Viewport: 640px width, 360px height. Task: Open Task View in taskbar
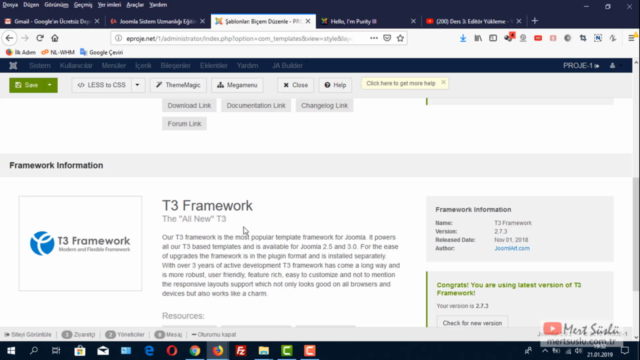coord(56,351)
